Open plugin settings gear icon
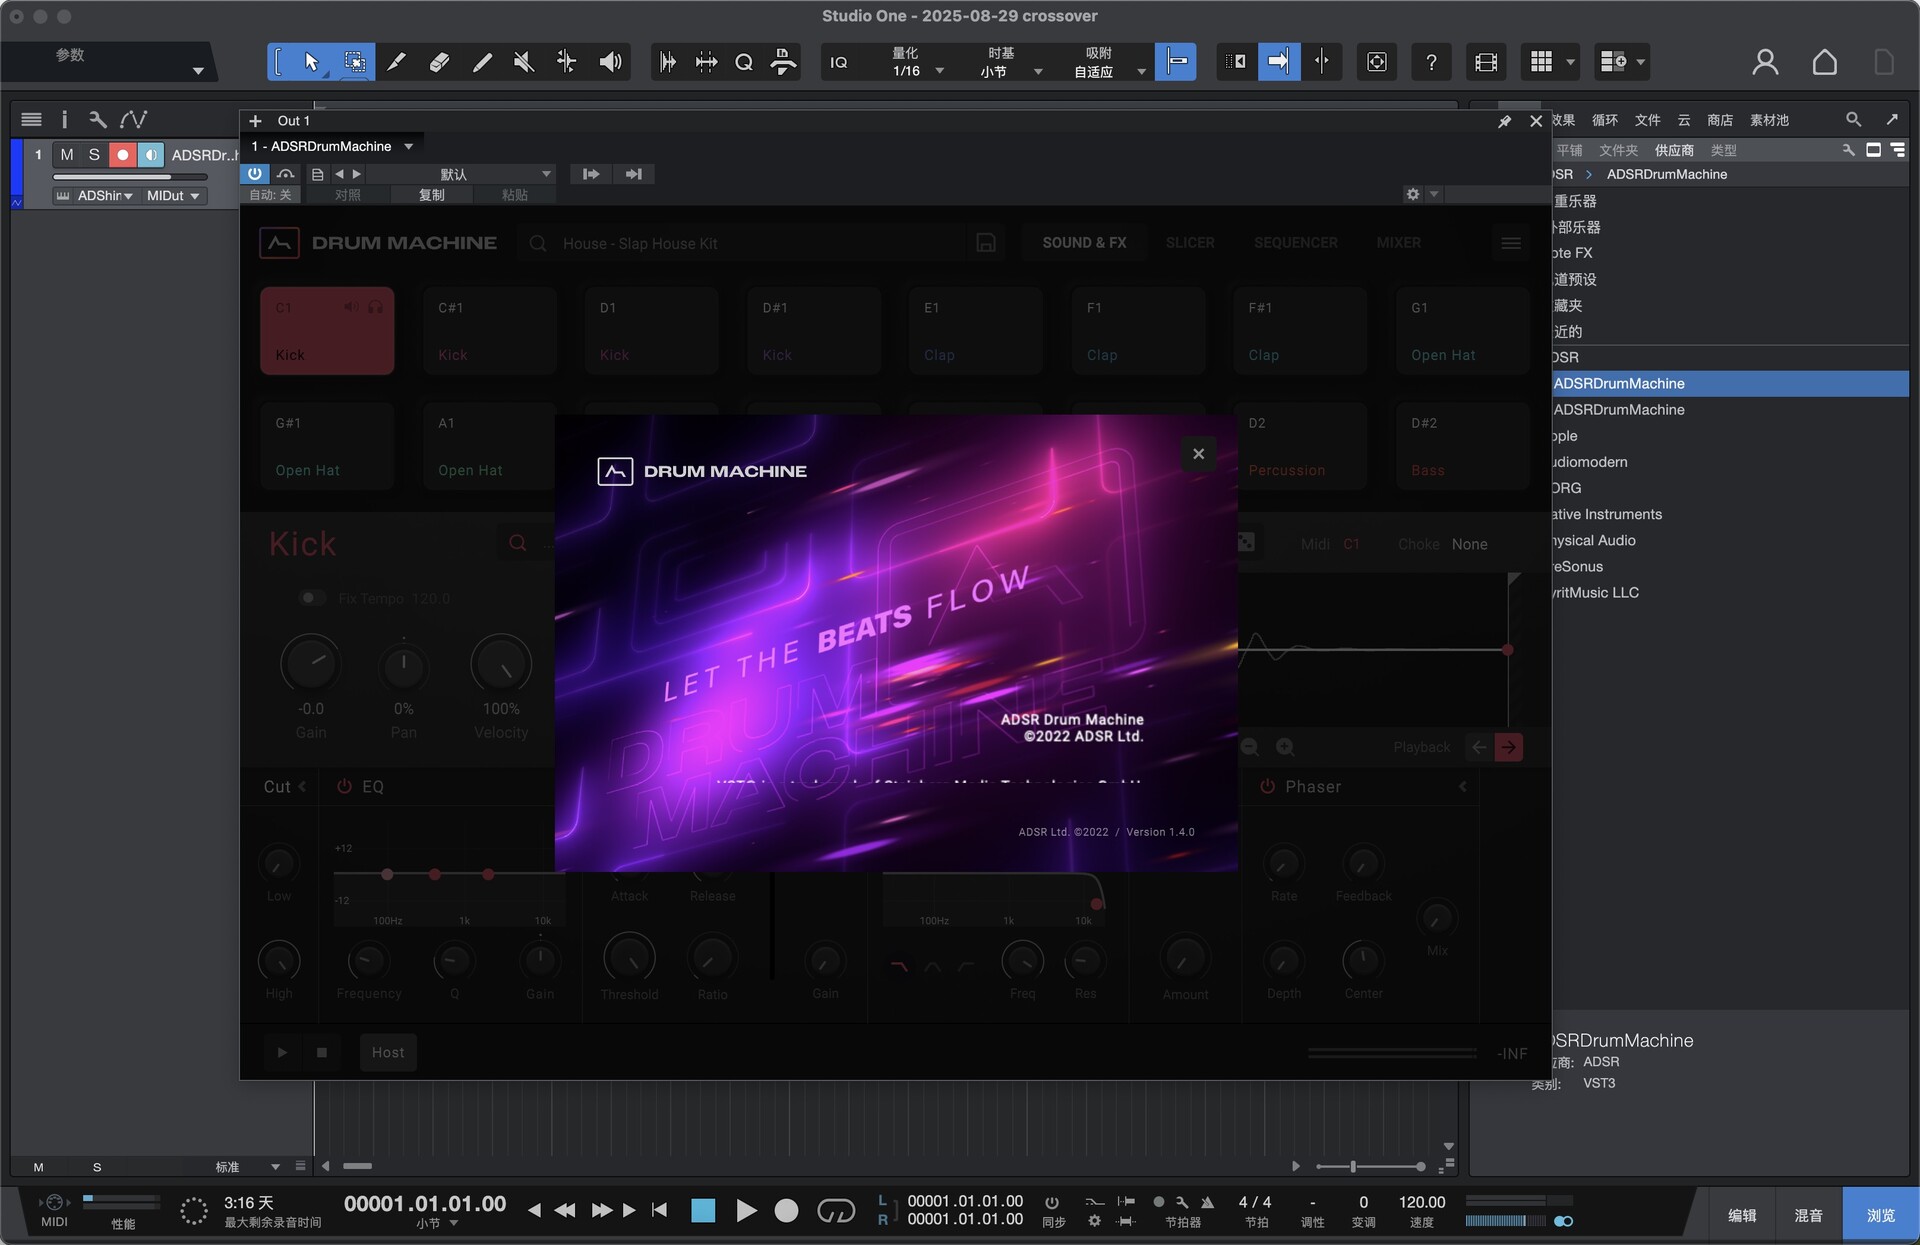The height and width of the screenshot is (1245, 1920). 1412,194
